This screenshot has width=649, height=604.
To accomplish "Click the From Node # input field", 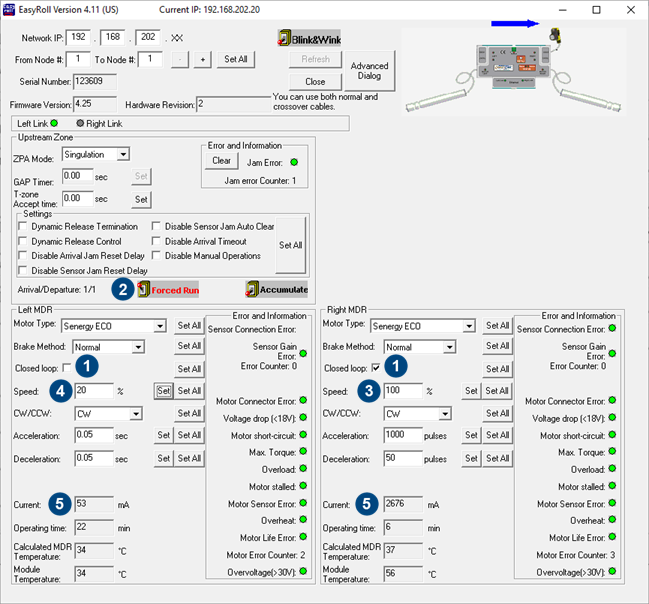I will click(x=78, y=59).
